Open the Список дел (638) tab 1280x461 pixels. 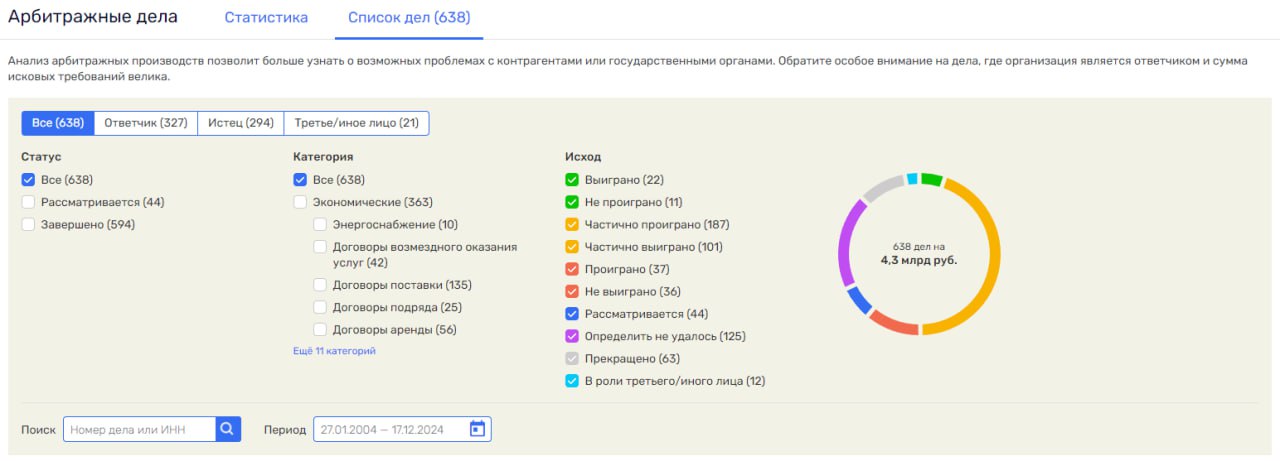(409, 18)
